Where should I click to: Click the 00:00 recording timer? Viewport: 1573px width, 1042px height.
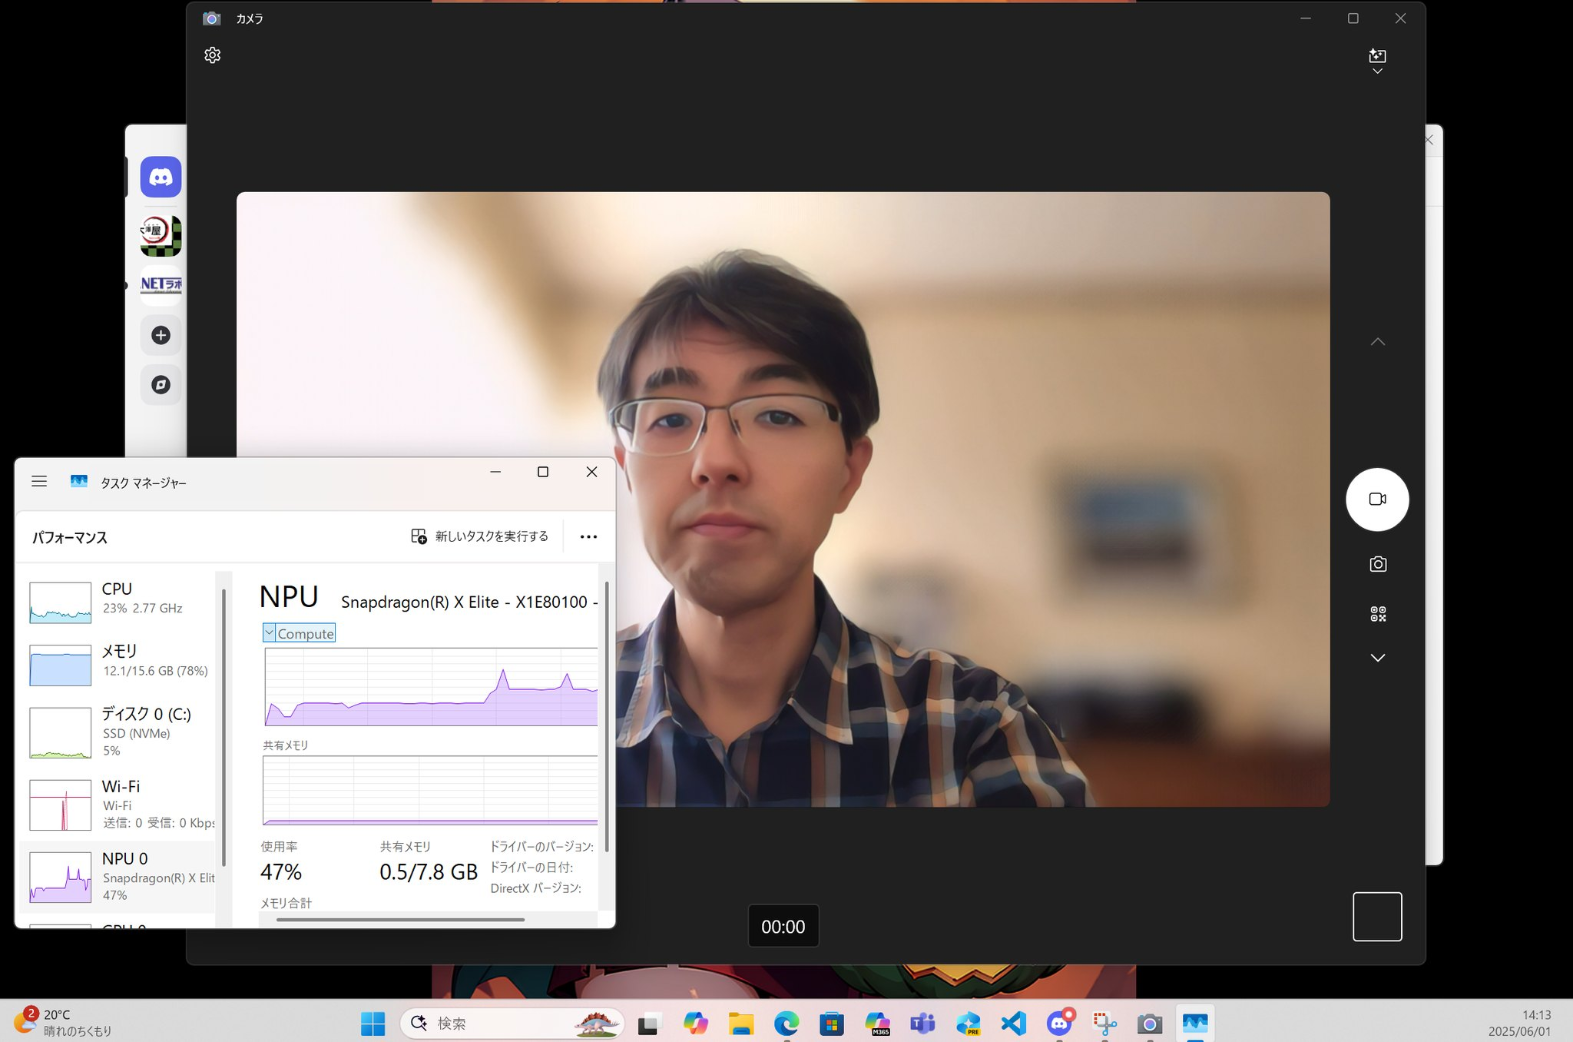(x=783, y=927)
